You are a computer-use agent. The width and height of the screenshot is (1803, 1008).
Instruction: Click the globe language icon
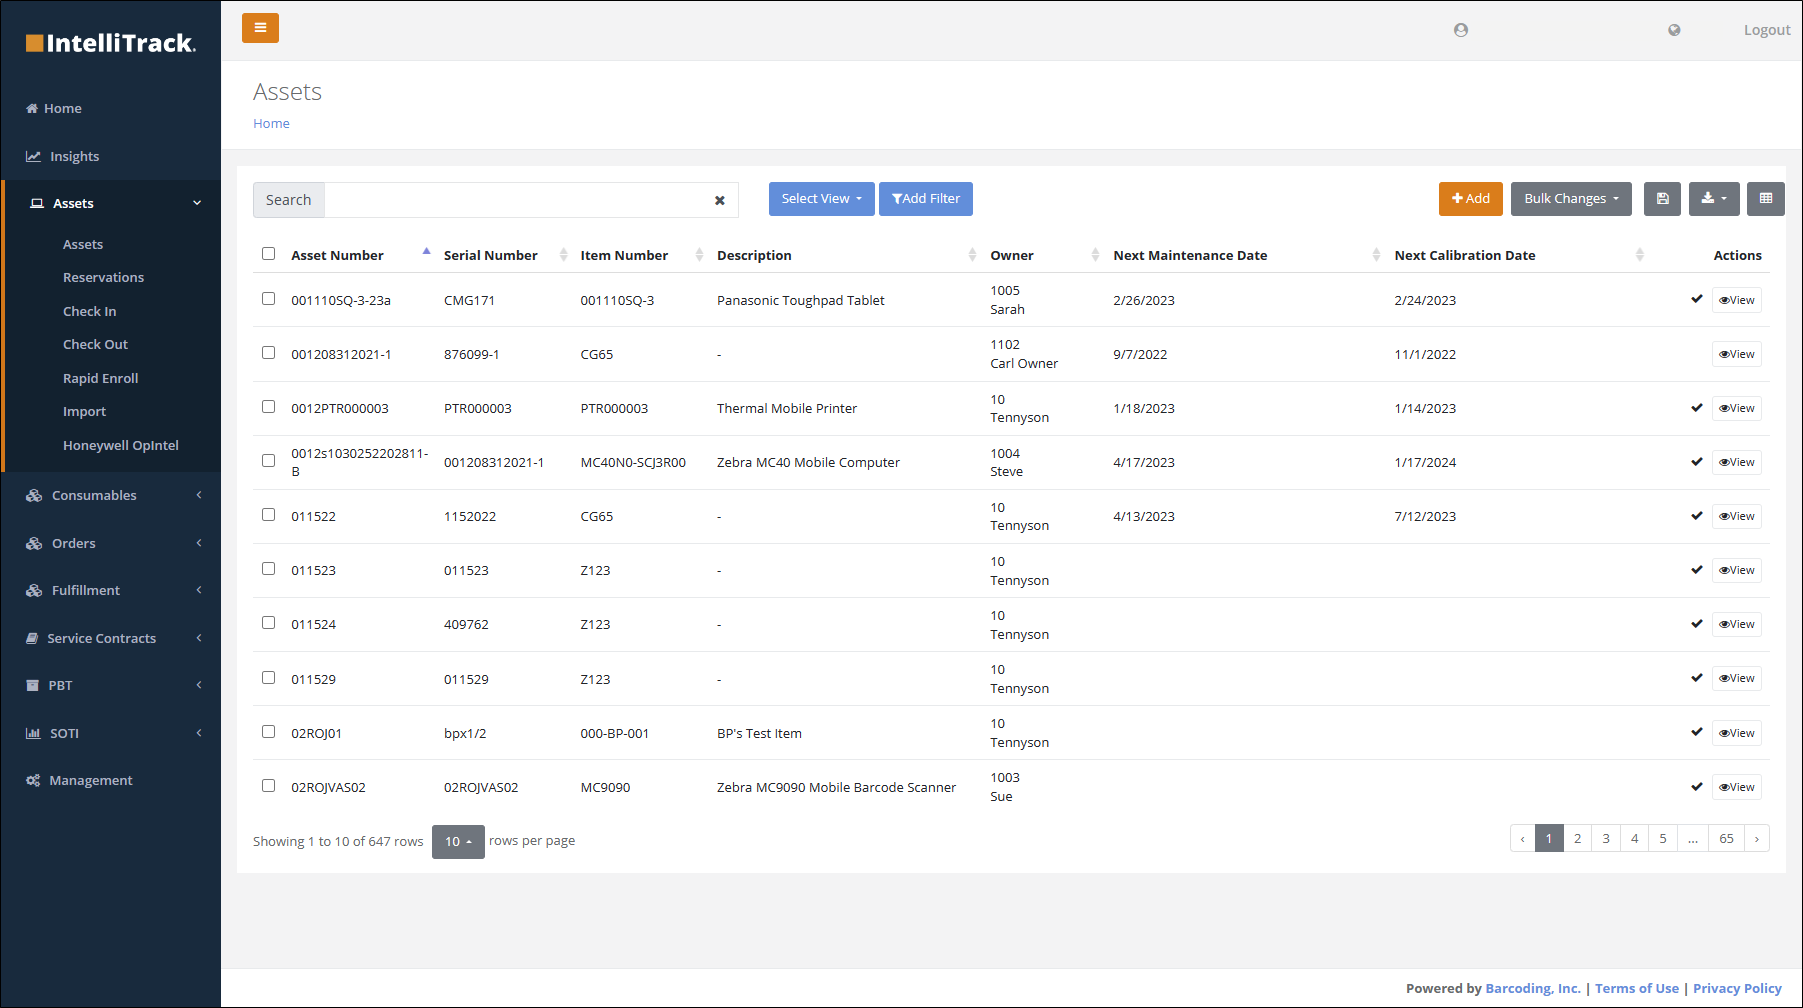(1674, 30)
